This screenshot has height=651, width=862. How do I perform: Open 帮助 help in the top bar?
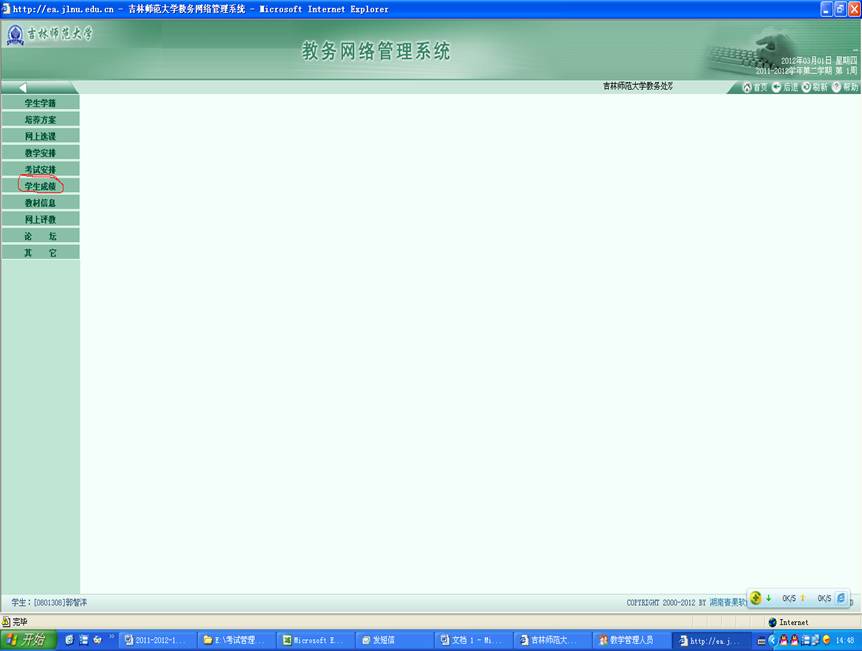pos(844,88)
